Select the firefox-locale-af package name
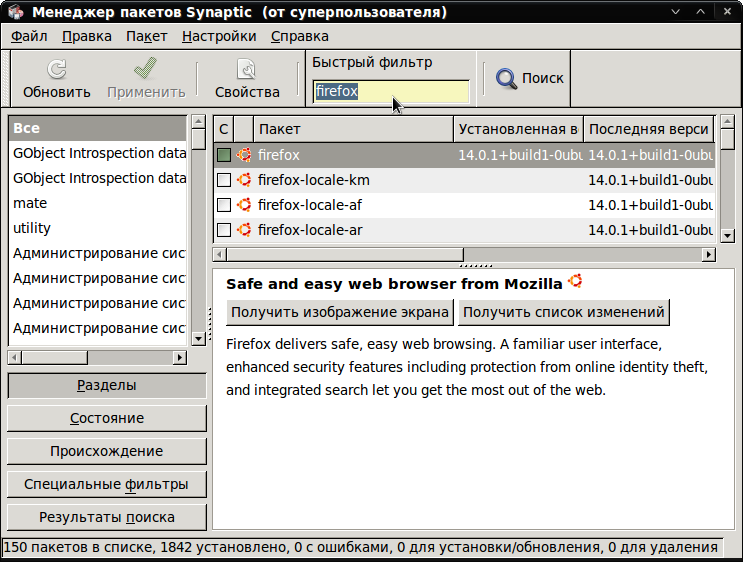Viewport: 743px width, 562px height. click(x=310, y=205)
